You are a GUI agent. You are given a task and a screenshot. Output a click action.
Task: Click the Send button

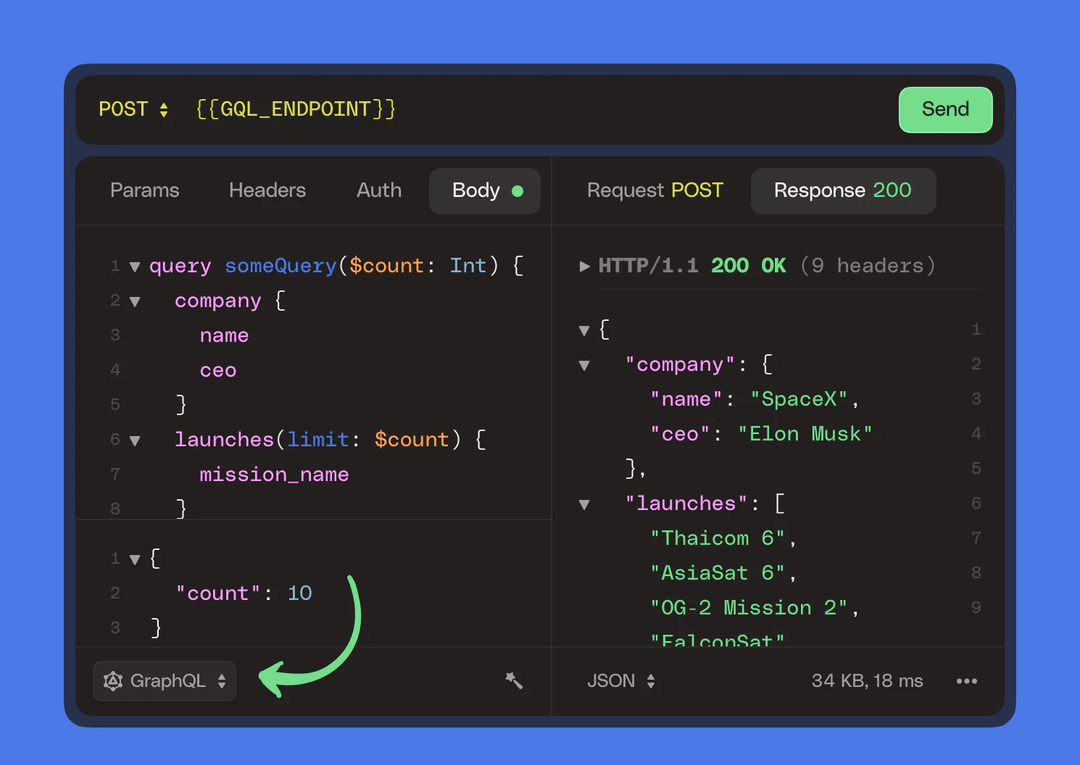pyautogui.click(x=945, y=110)
